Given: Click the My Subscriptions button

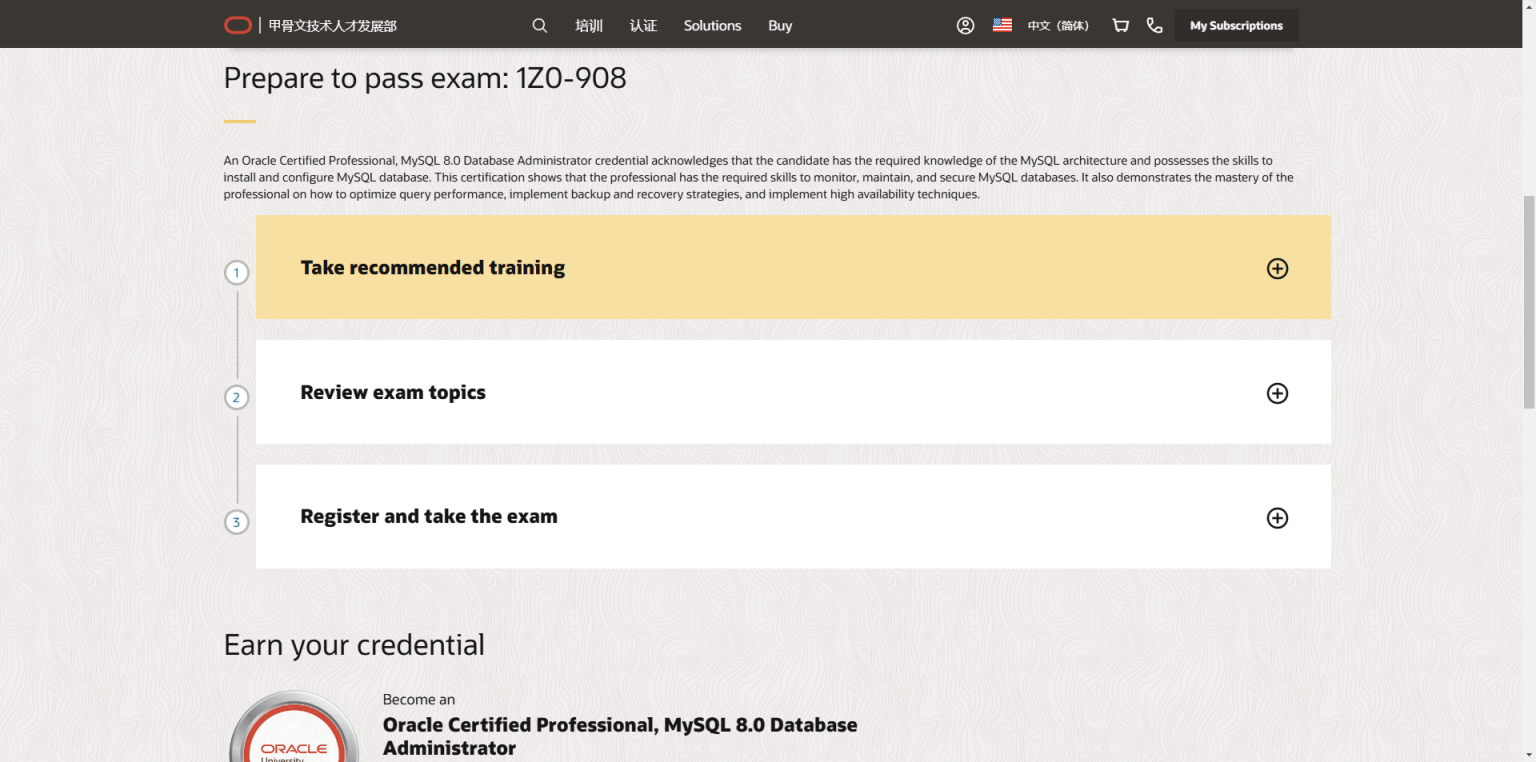Looking at the screenshot, I should click(1236, 25).
